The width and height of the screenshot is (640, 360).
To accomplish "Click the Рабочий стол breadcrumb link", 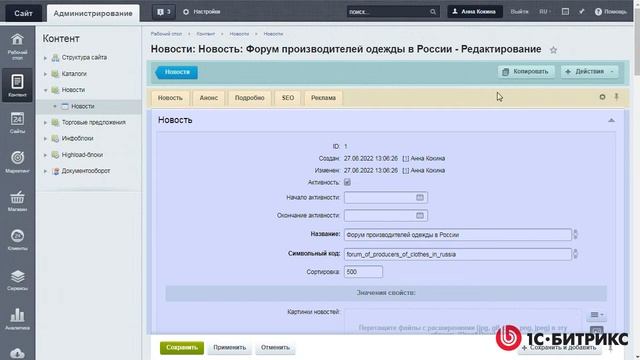I will (x=166, y=34).
